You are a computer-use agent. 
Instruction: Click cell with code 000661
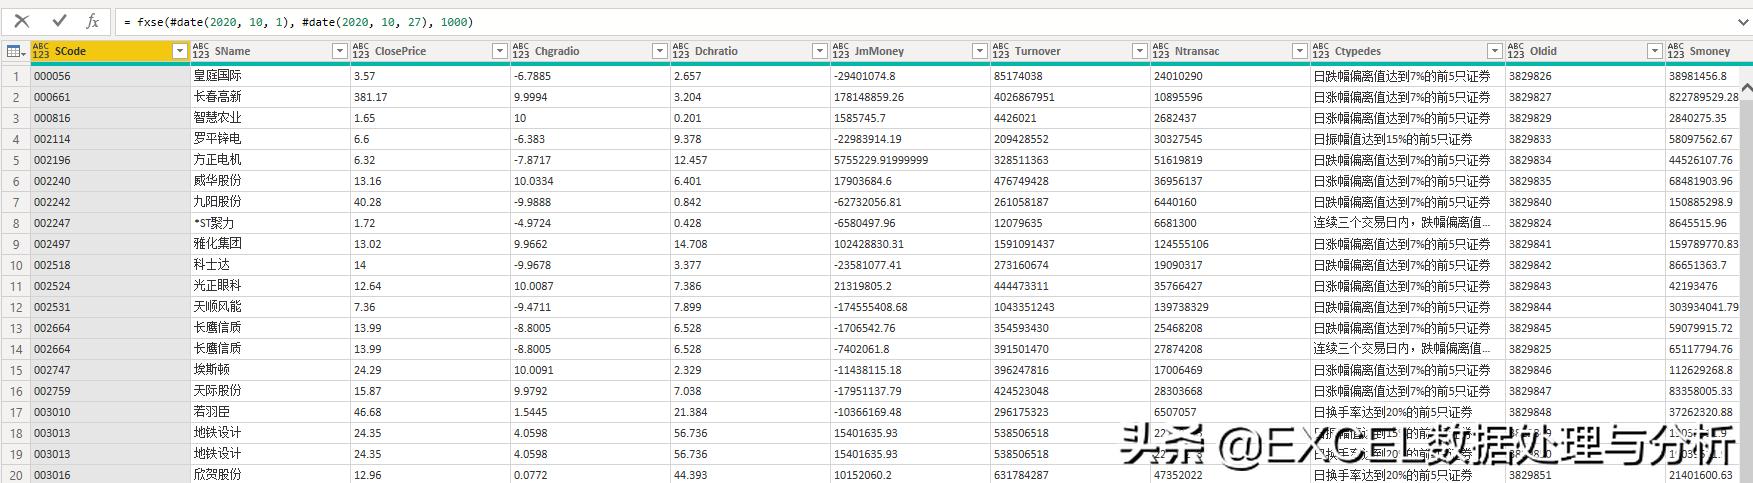110,97
